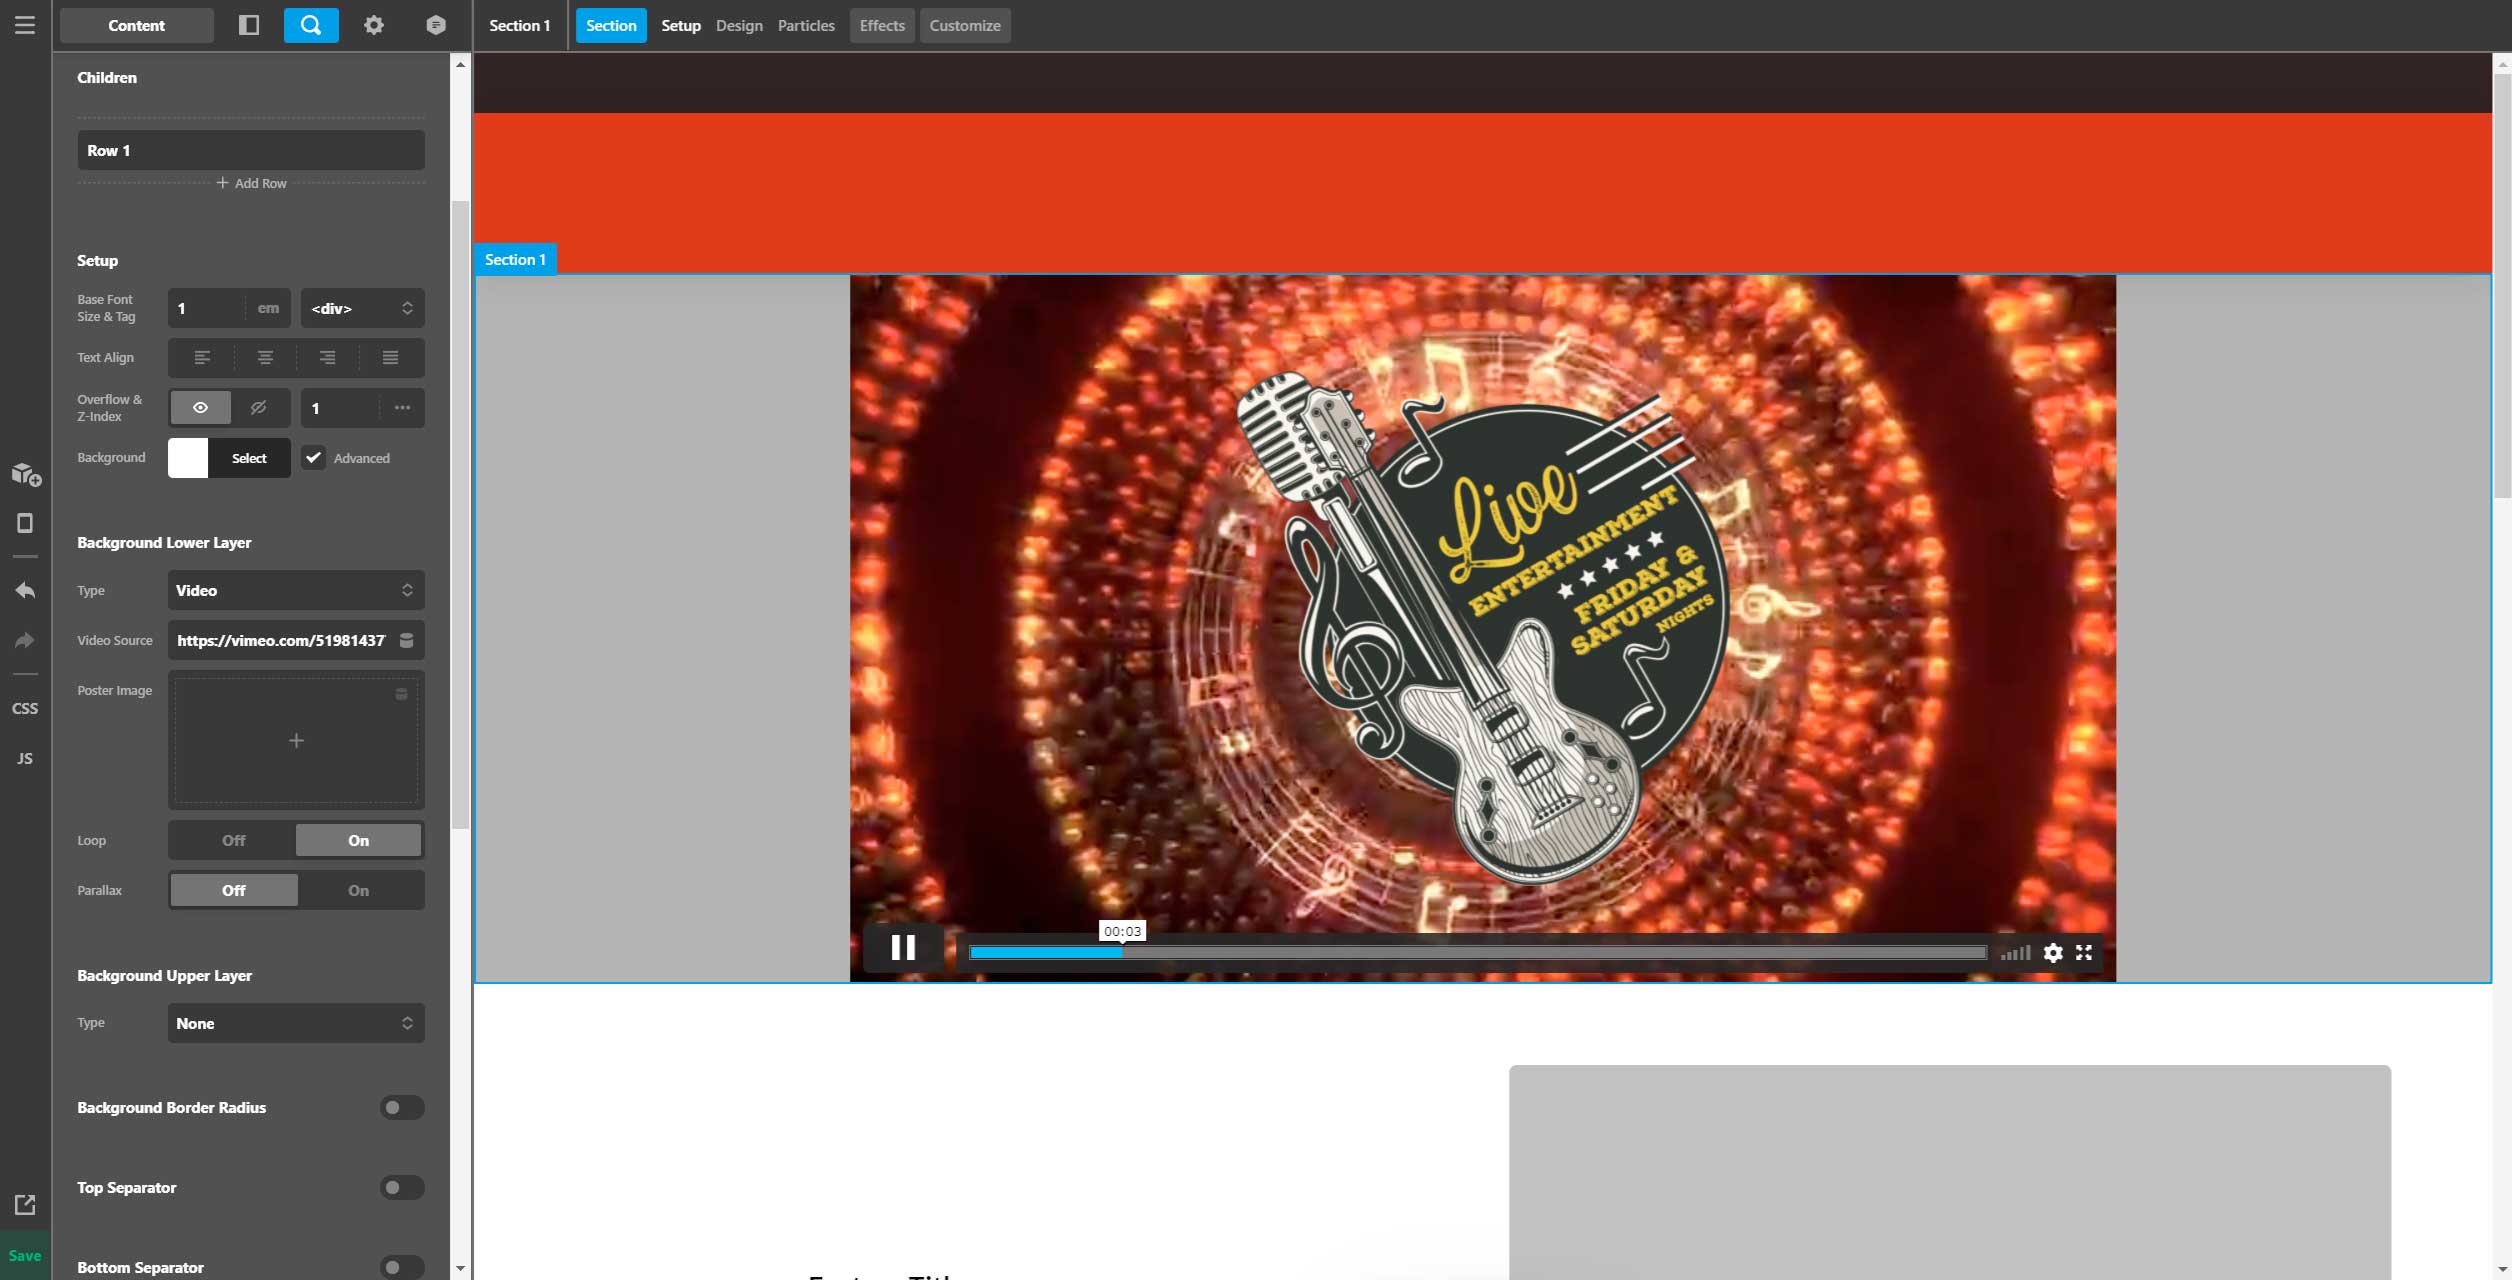Save the page

pos(25,1256)
